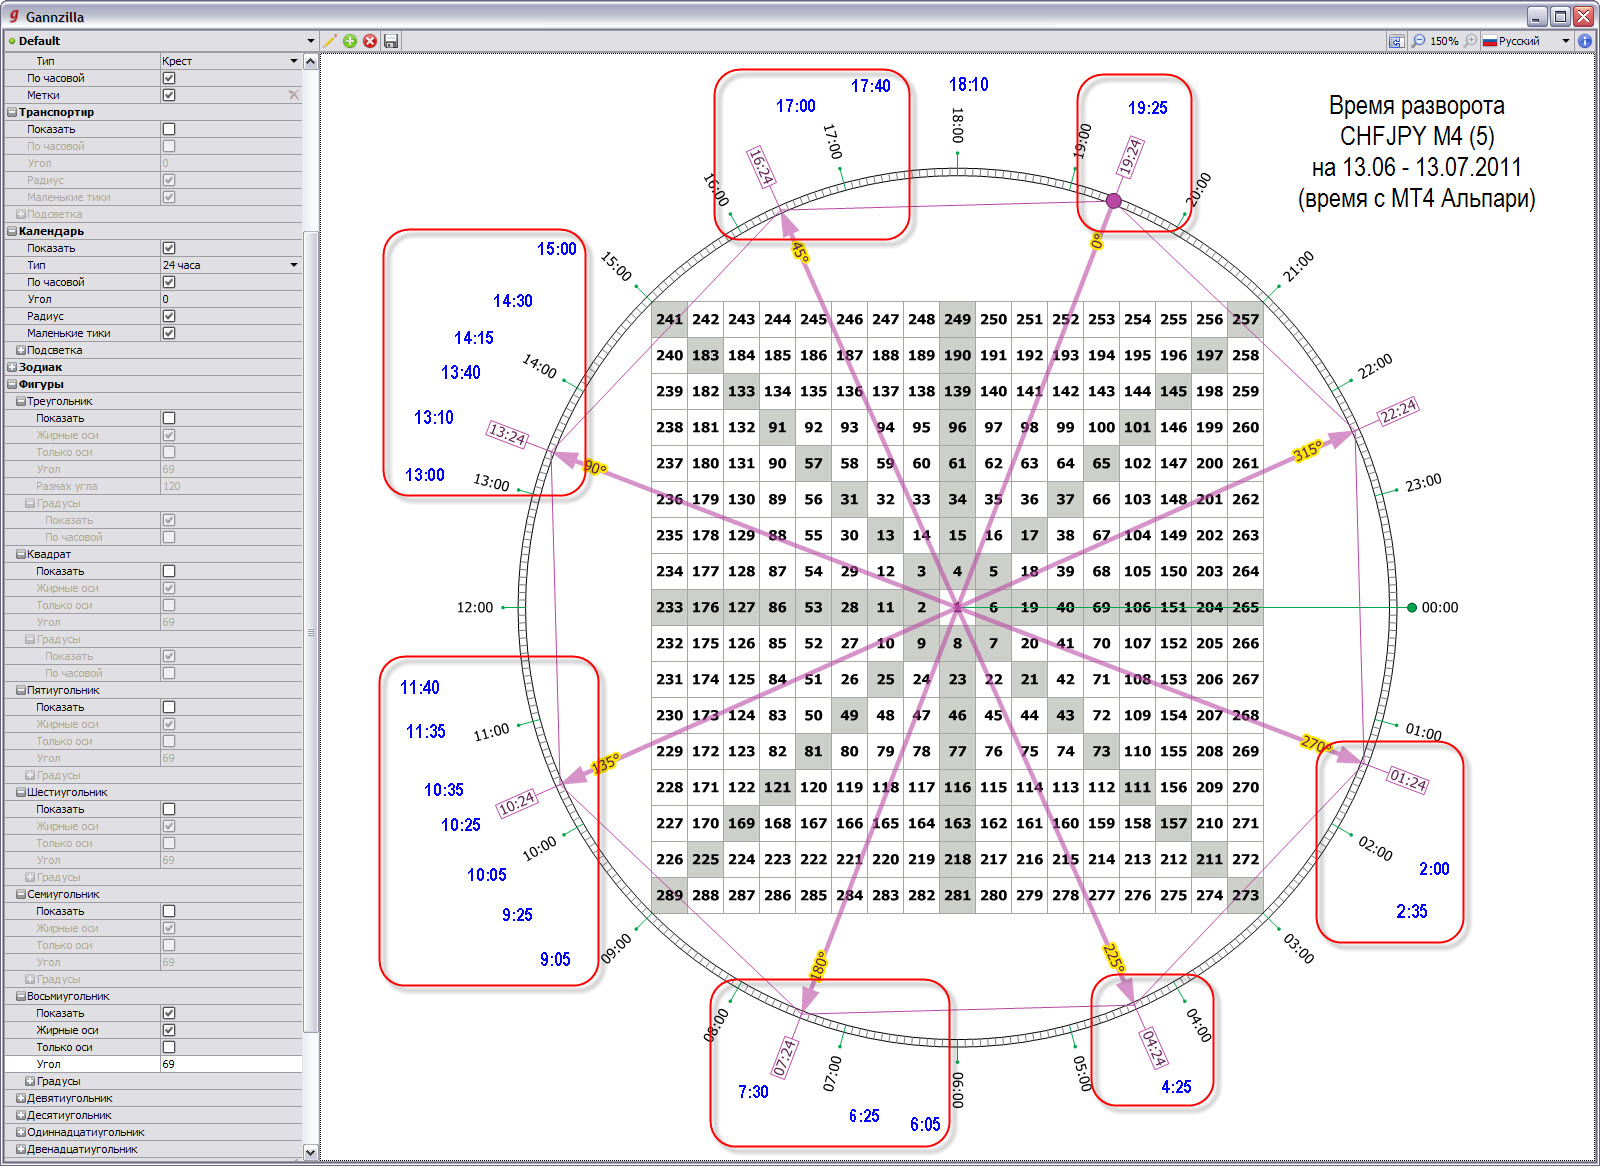Open the Русский language selector

1526,41
